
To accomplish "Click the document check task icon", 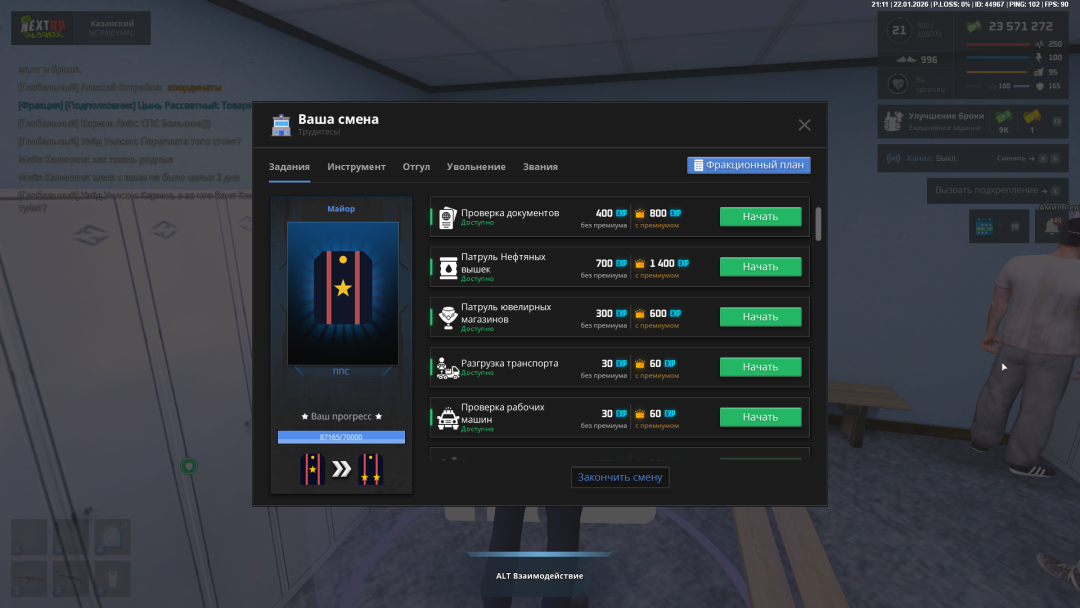I will 447,217.
